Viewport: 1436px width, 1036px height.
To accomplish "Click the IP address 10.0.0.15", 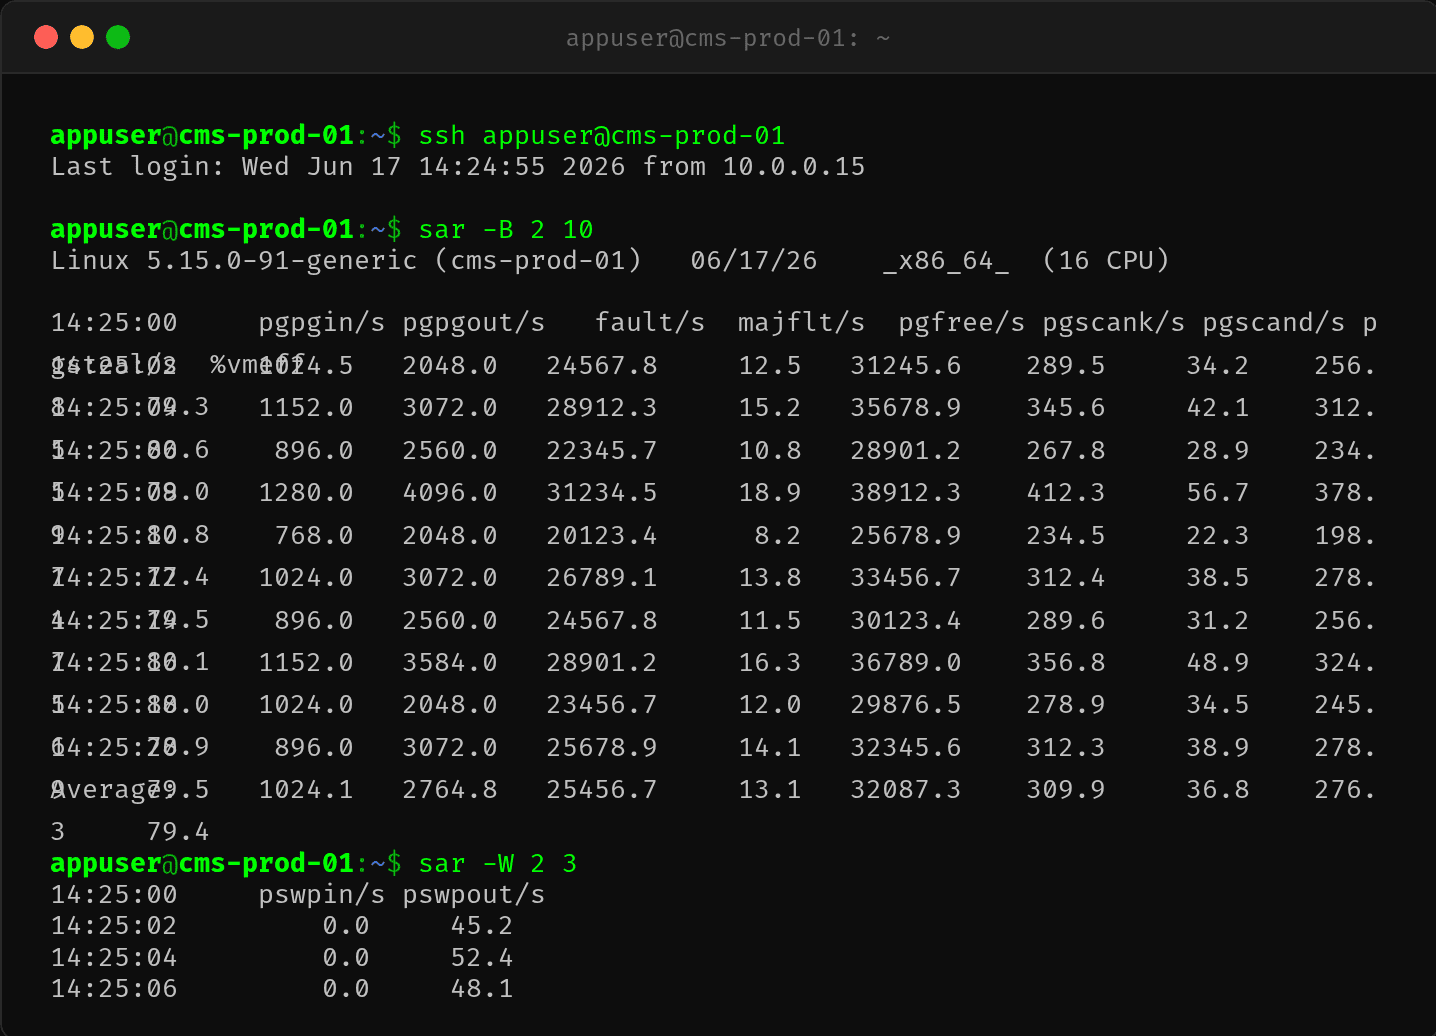I will pyautogui.click(x=794, y=166).
